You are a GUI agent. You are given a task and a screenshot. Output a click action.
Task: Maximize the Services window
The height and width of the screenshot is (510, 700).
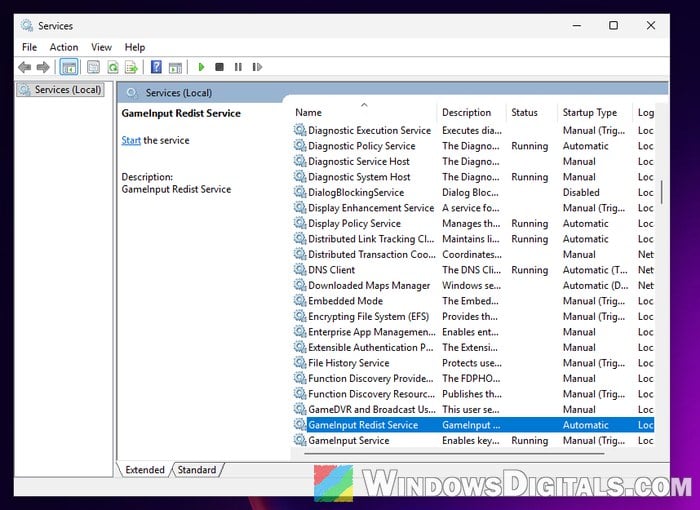pos(613,25)
